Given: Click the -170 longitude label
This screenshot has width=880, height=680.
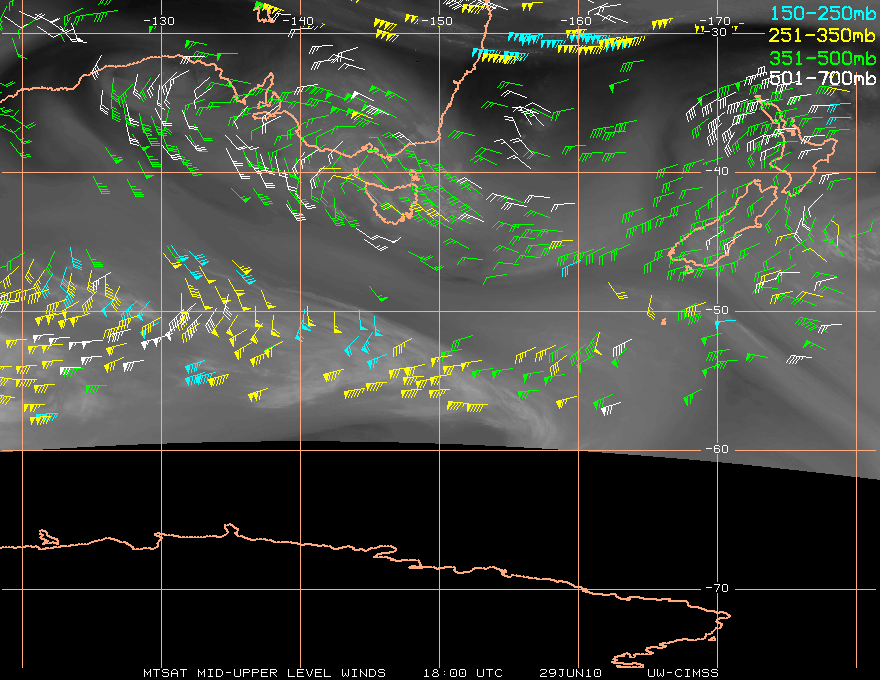Looking at the screenshot, I should 715,21.
